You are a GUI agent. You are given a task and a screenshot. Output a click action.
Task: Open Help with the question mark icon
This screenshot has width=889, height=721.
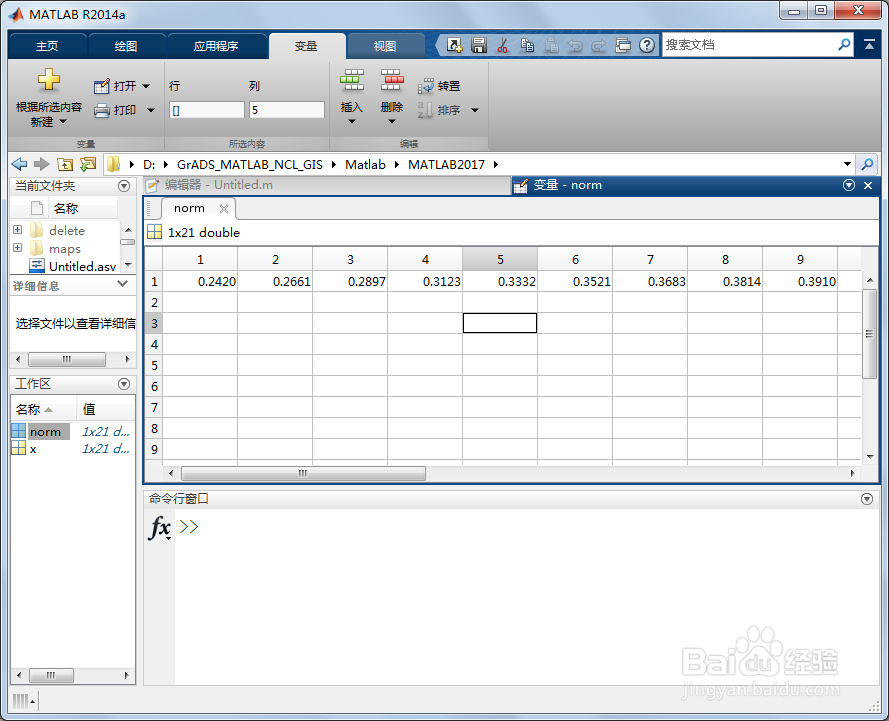point(646,45)
